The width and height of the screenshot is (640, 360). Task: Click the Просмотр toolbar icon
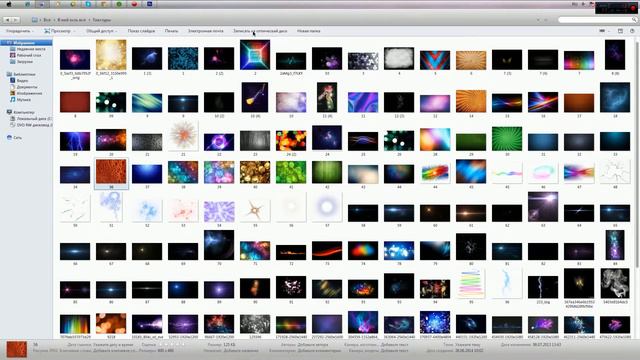click(x=47, y=31)
